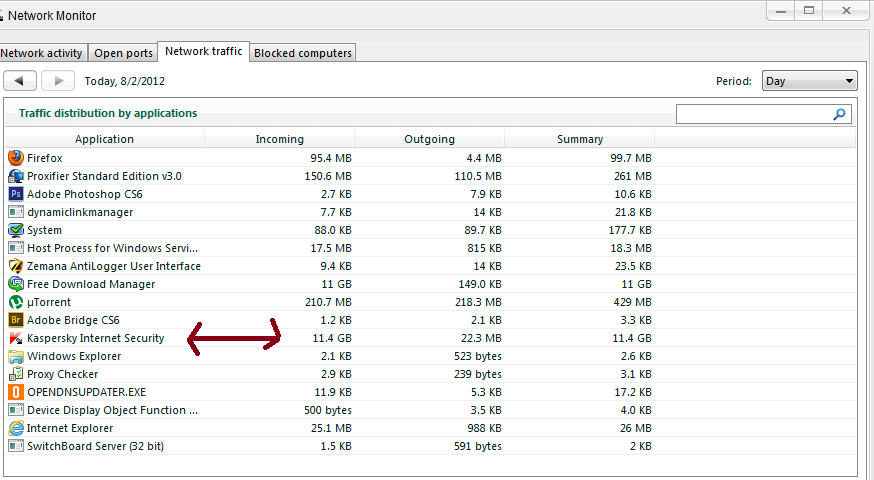Select the Network traffic tab

click(x=203, y=51)
